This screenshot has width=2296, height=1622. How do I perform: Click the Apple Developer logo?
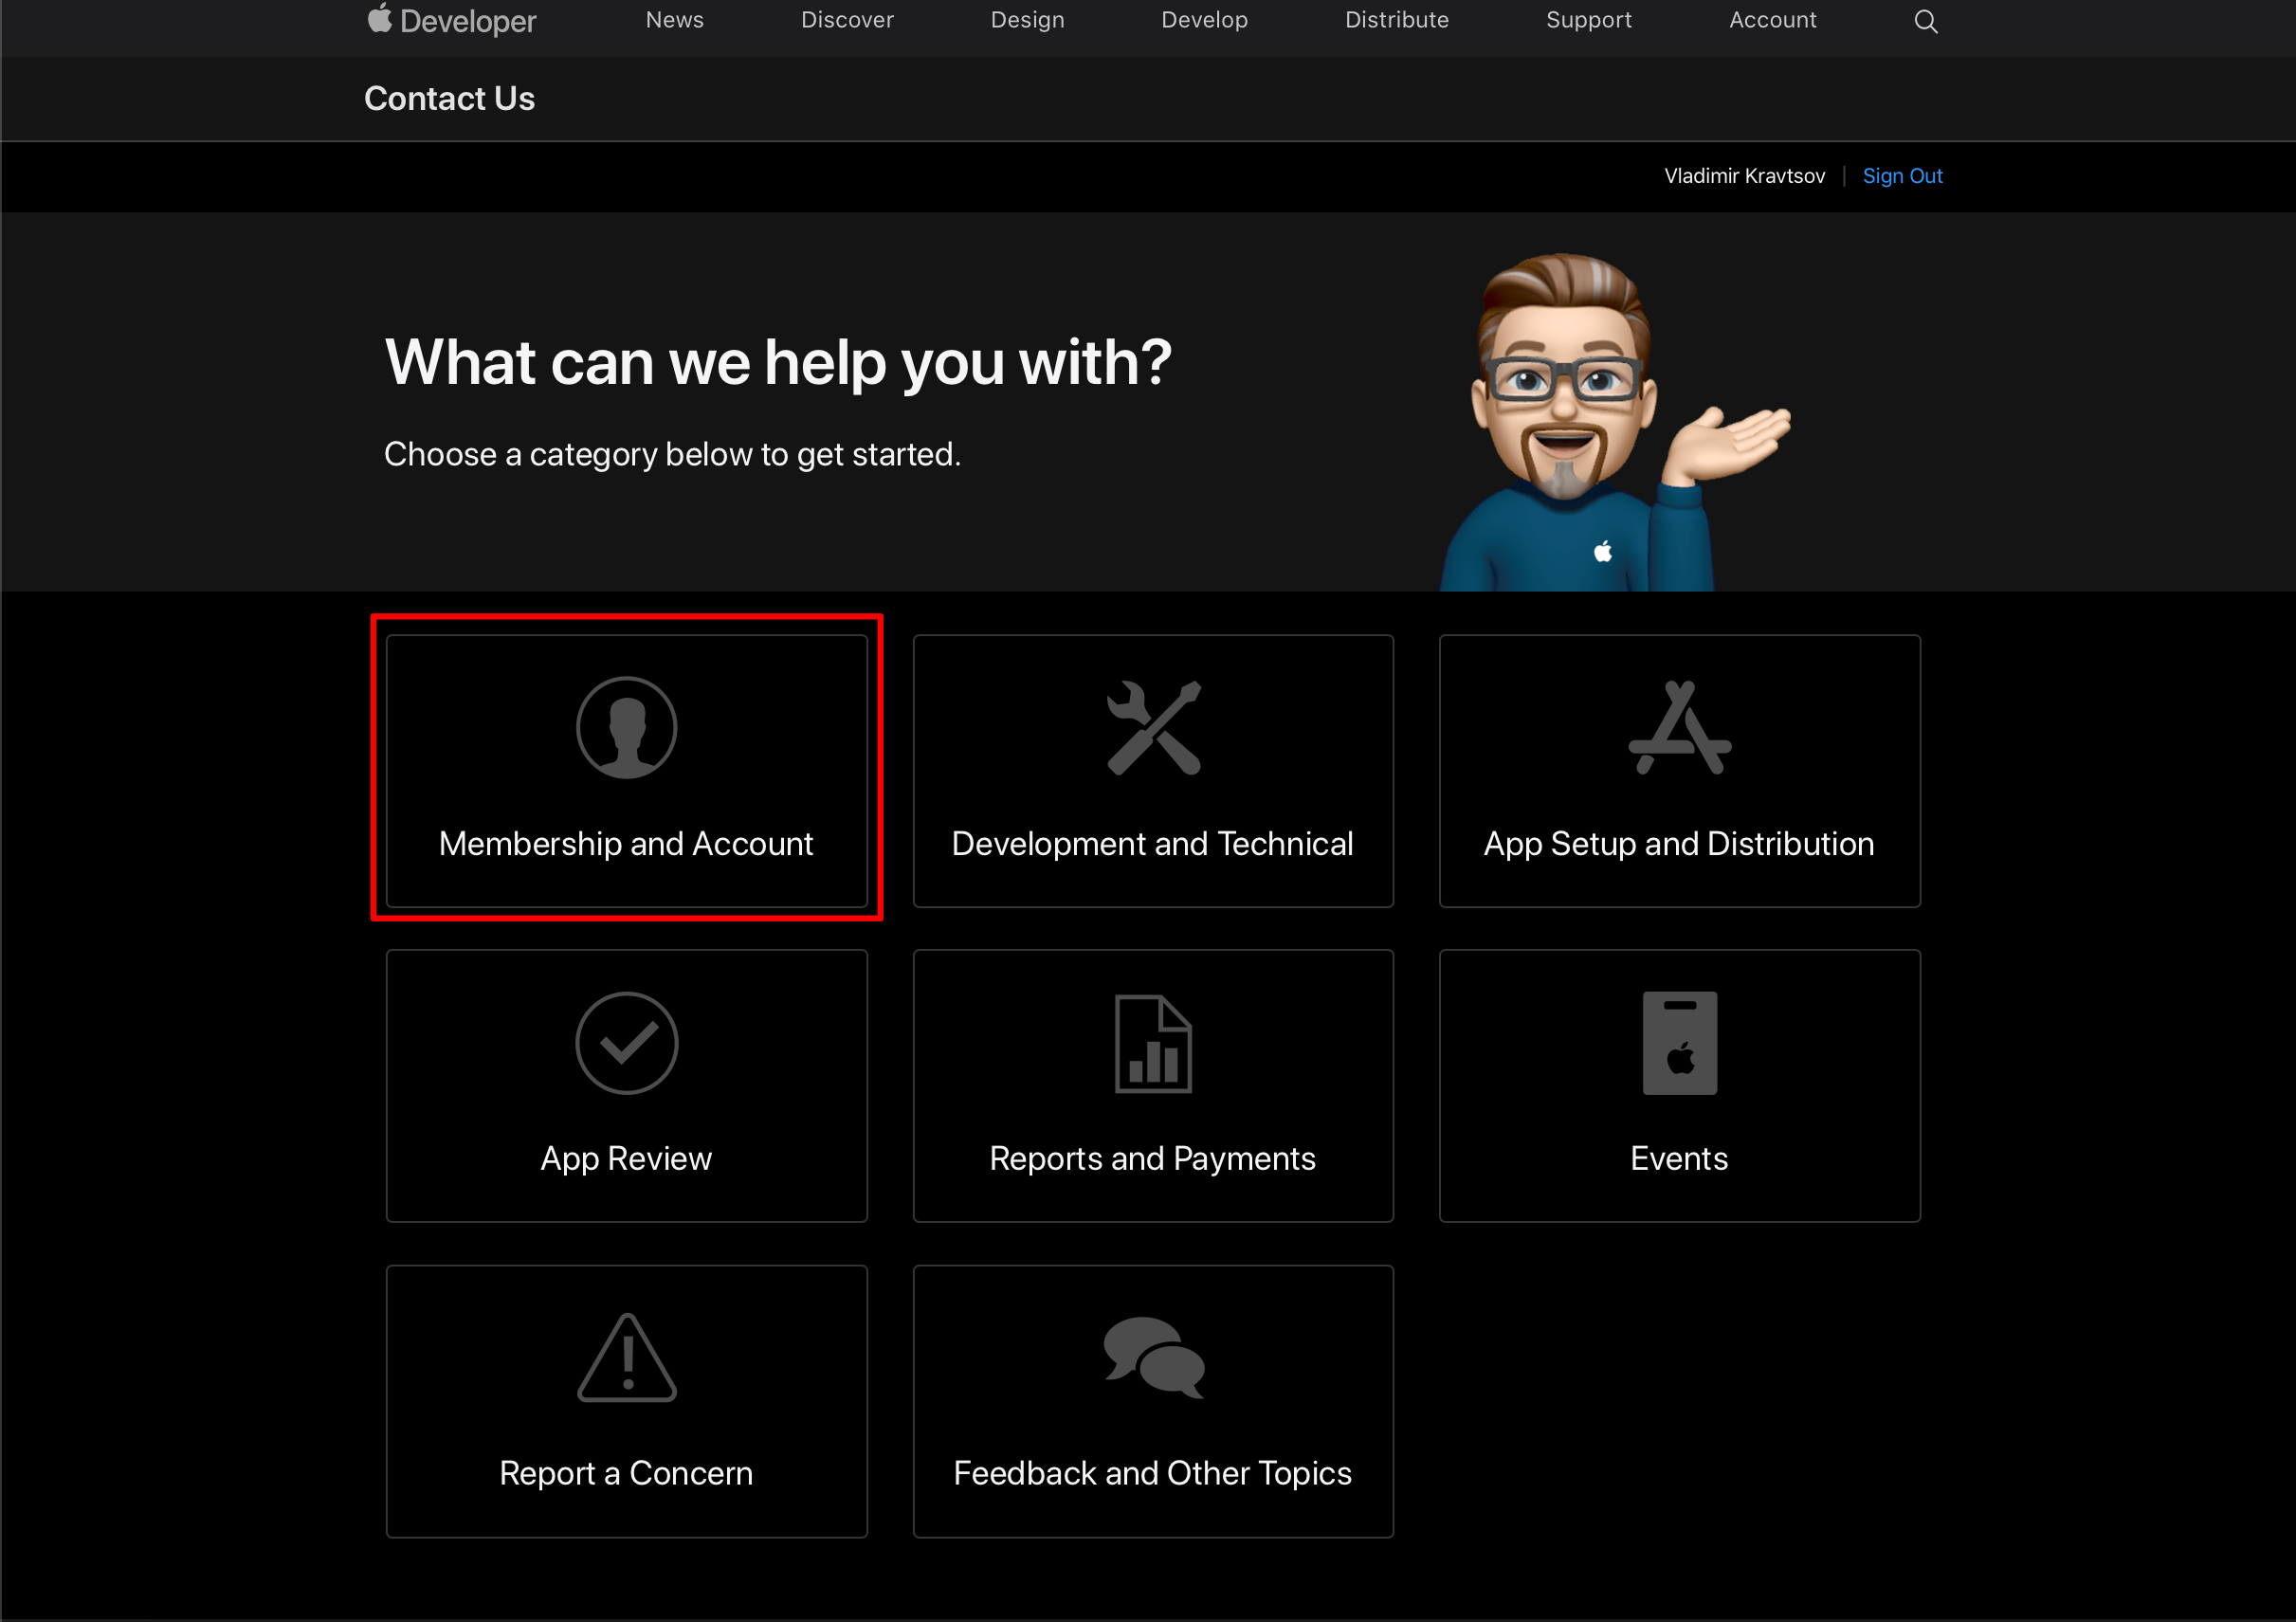click(452, 20)
